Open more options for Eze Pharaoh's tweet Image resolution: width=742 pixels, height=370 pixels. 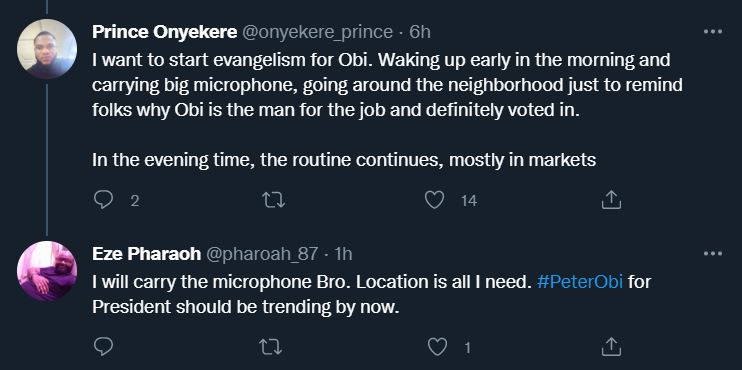pos(713,254)
